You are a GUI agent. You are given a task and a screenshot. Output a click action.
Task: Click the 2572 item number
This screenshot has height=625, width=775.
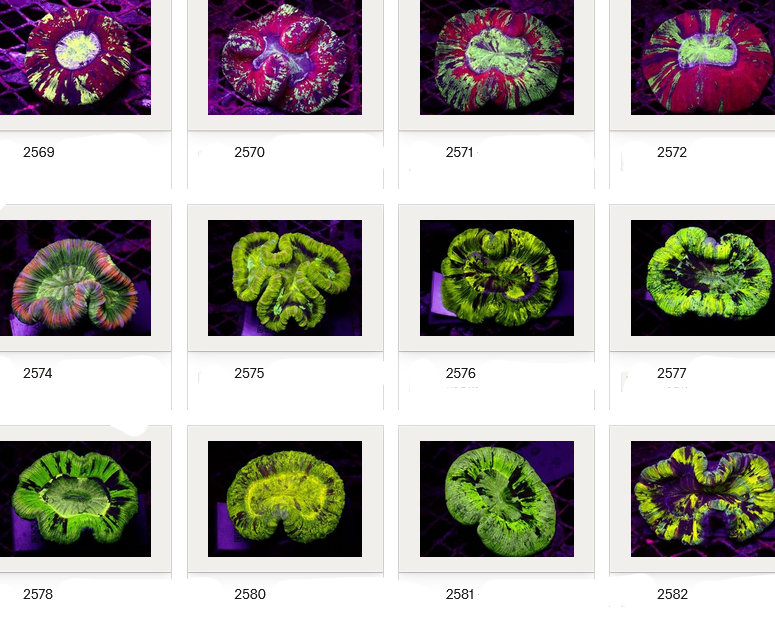click(672, 153)
